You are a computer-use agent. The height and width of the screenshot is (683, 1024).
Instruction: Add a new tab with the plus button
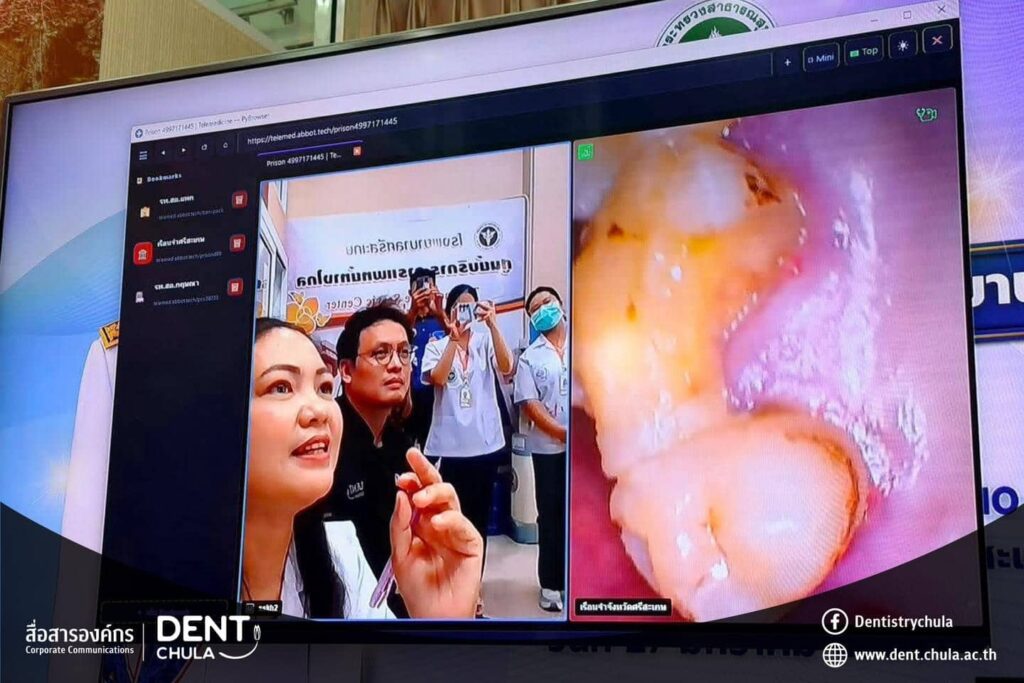pos(788,63)
